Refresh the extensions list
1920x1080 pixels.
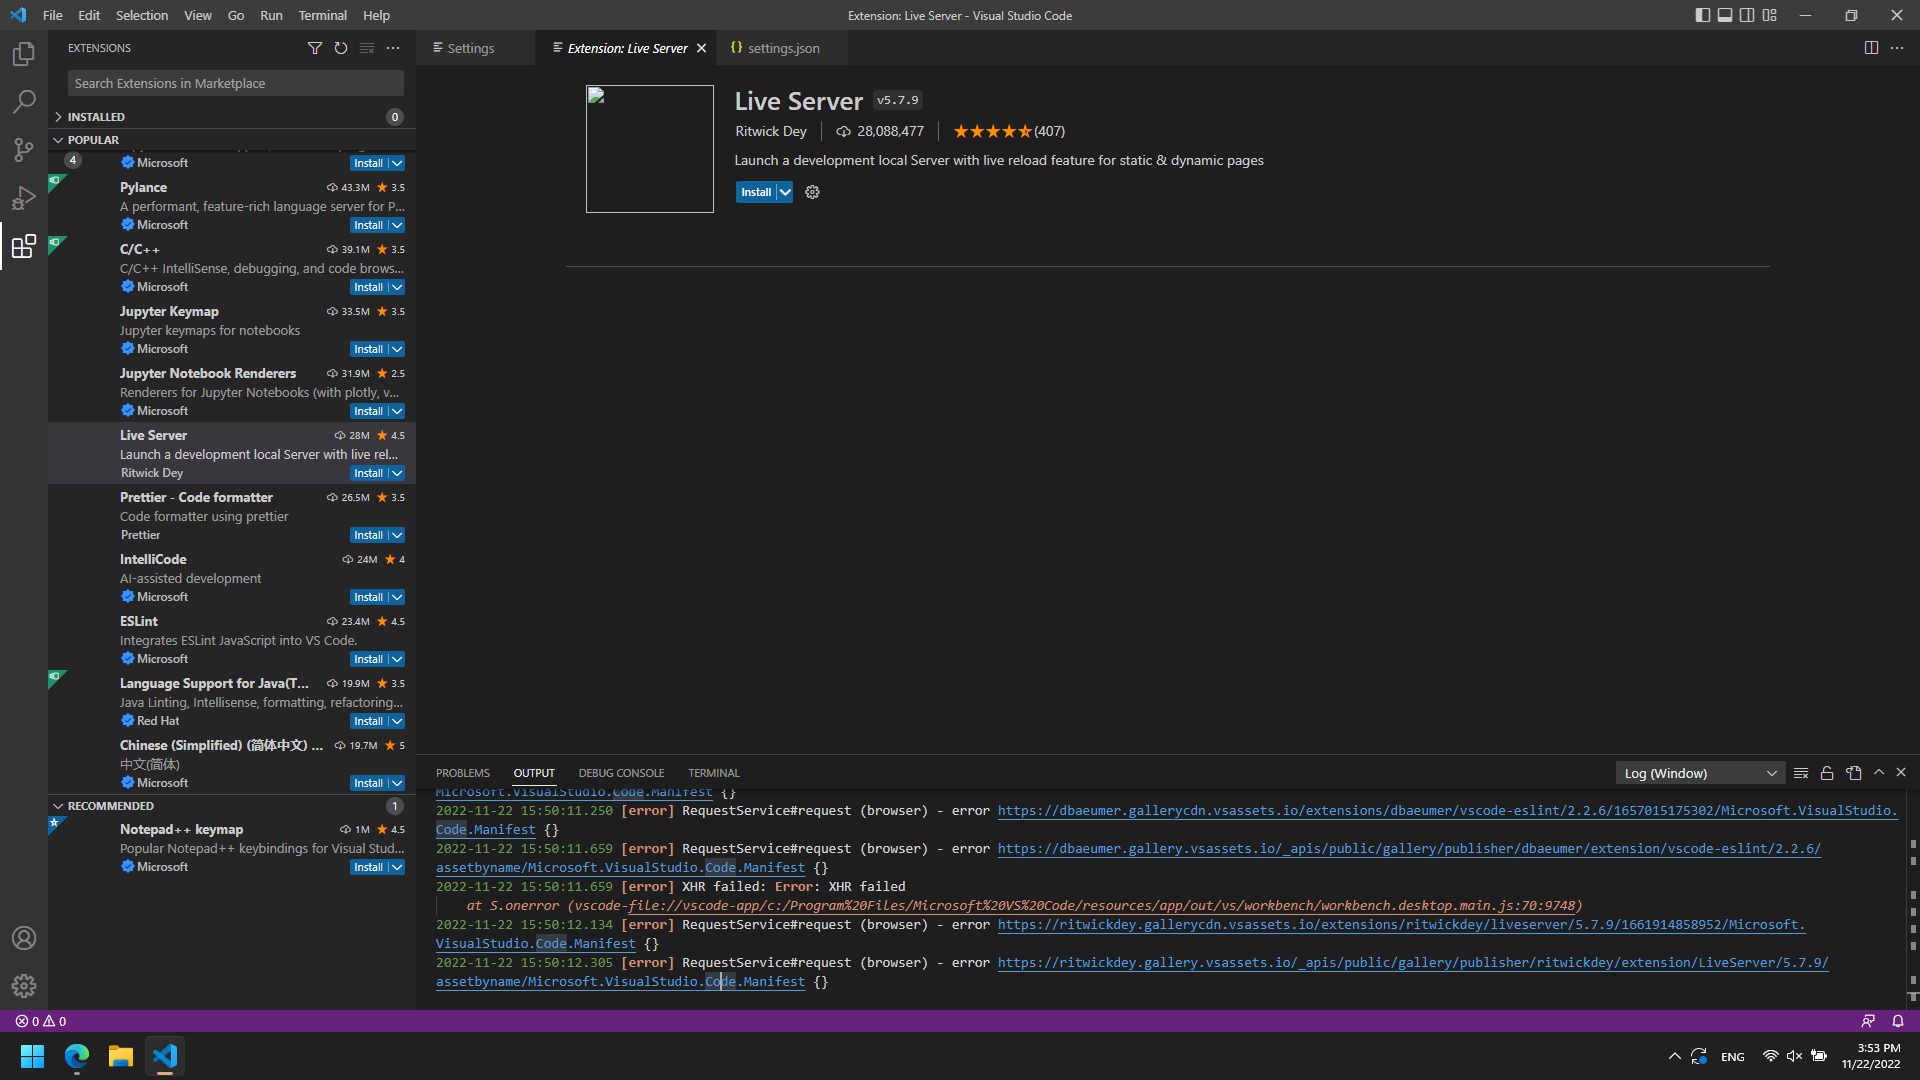click(x=341, y=47)
